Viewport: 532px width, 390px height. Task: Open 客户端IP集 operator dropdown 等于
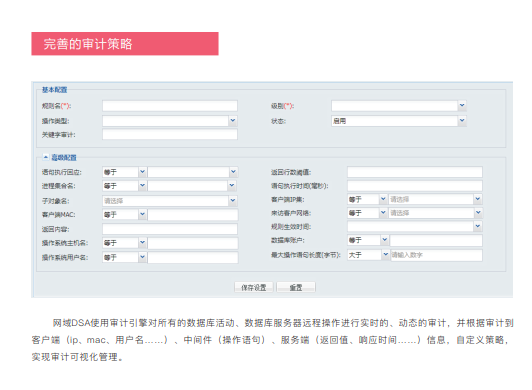367,199
